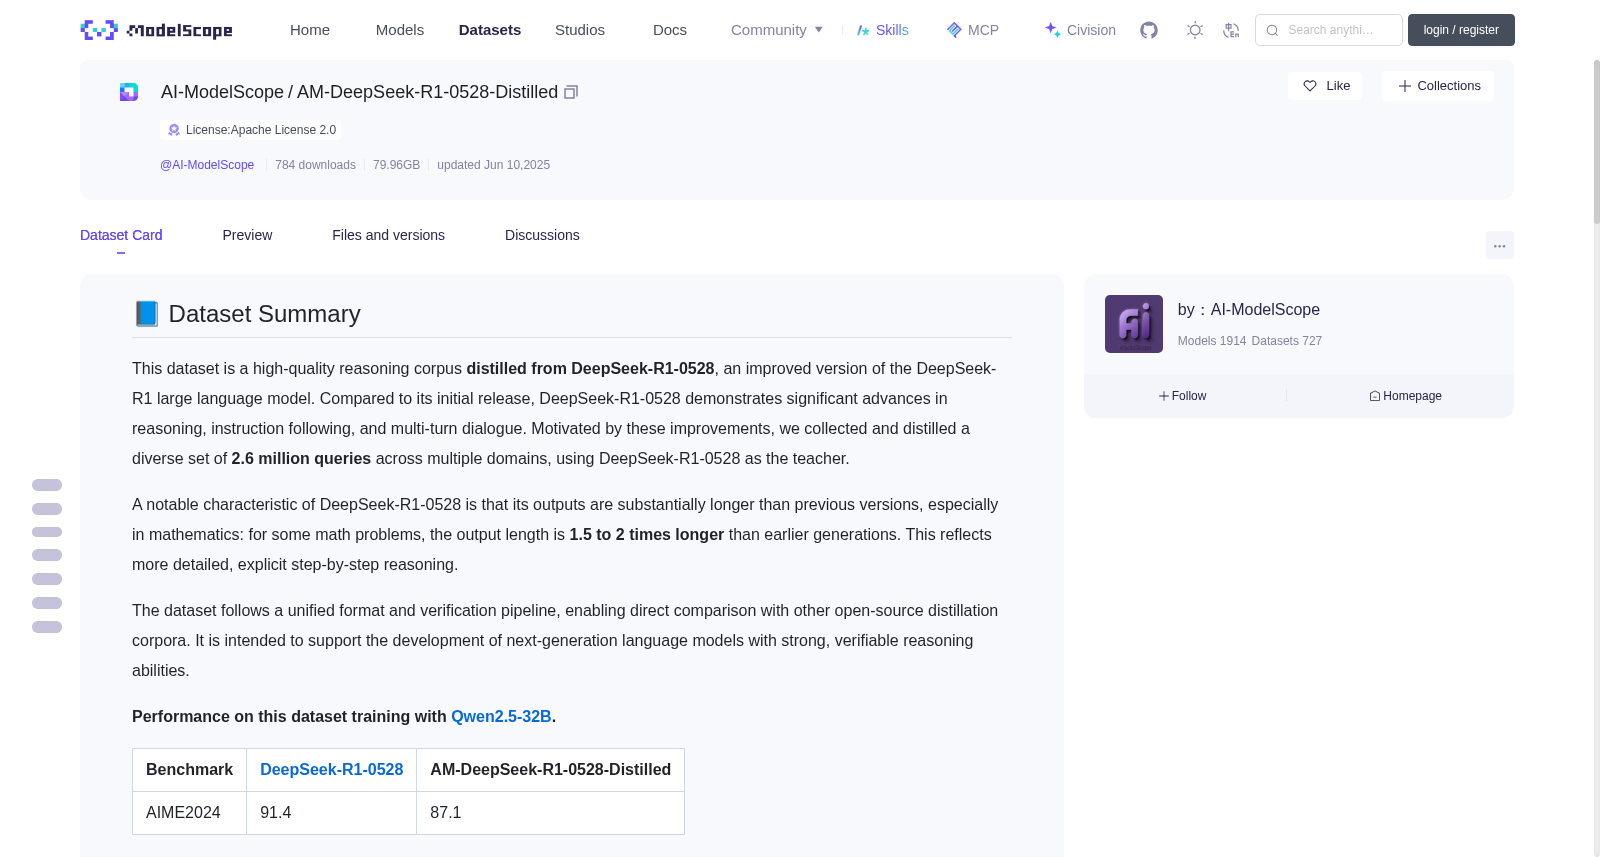Open the AI-ModelScope purple avatar
Image resolution: width=1600 pixels, height=857 pixels.
pos(1134,324)
